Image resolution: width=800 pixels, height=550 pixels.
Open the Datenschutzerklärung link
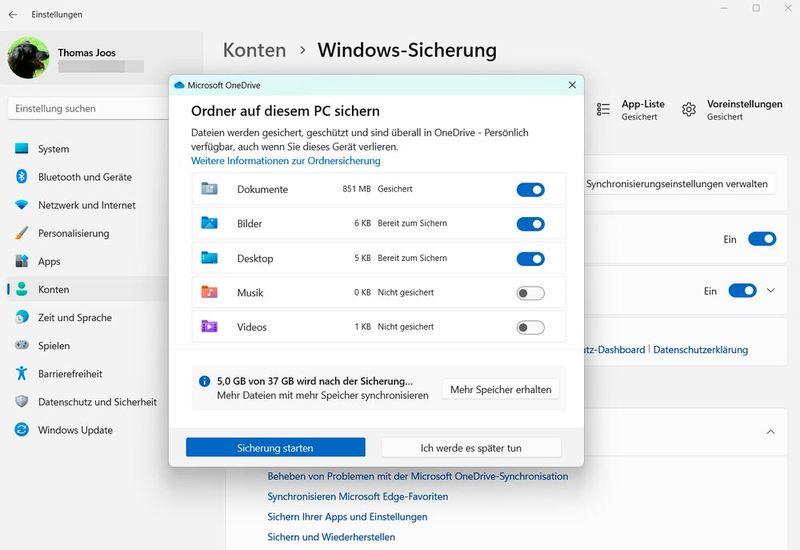[x=701, y=349]
